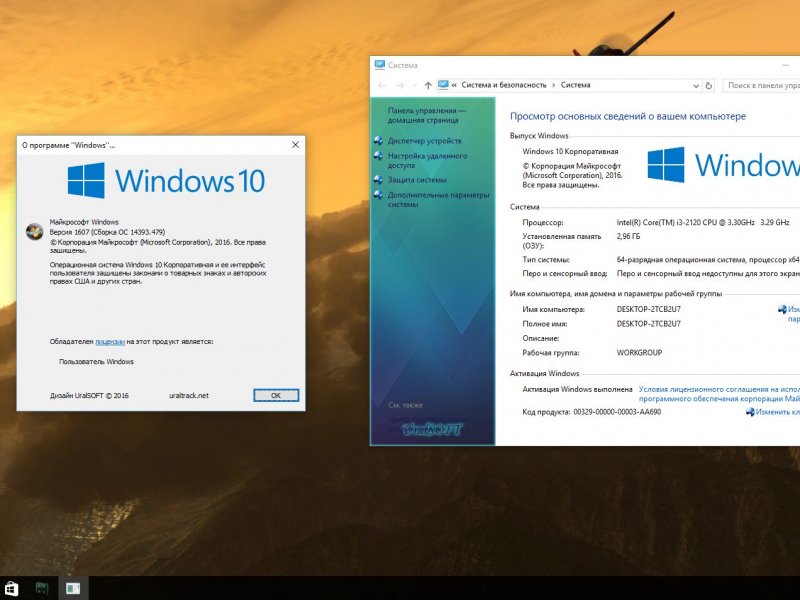
Task: Click shield icon beside Настройка удаленного доступа
Action: tap(378, 156)
